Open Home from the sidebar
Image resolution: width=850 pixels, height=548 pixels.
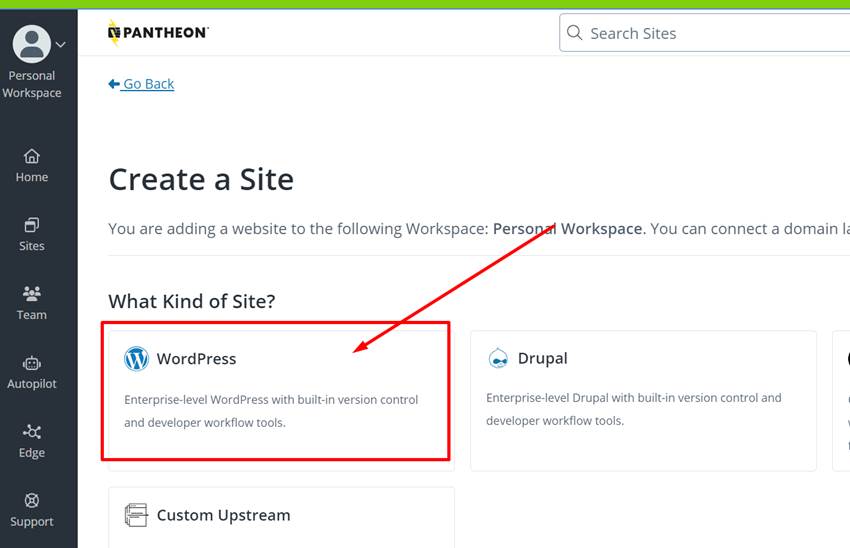tap(32, 165)
